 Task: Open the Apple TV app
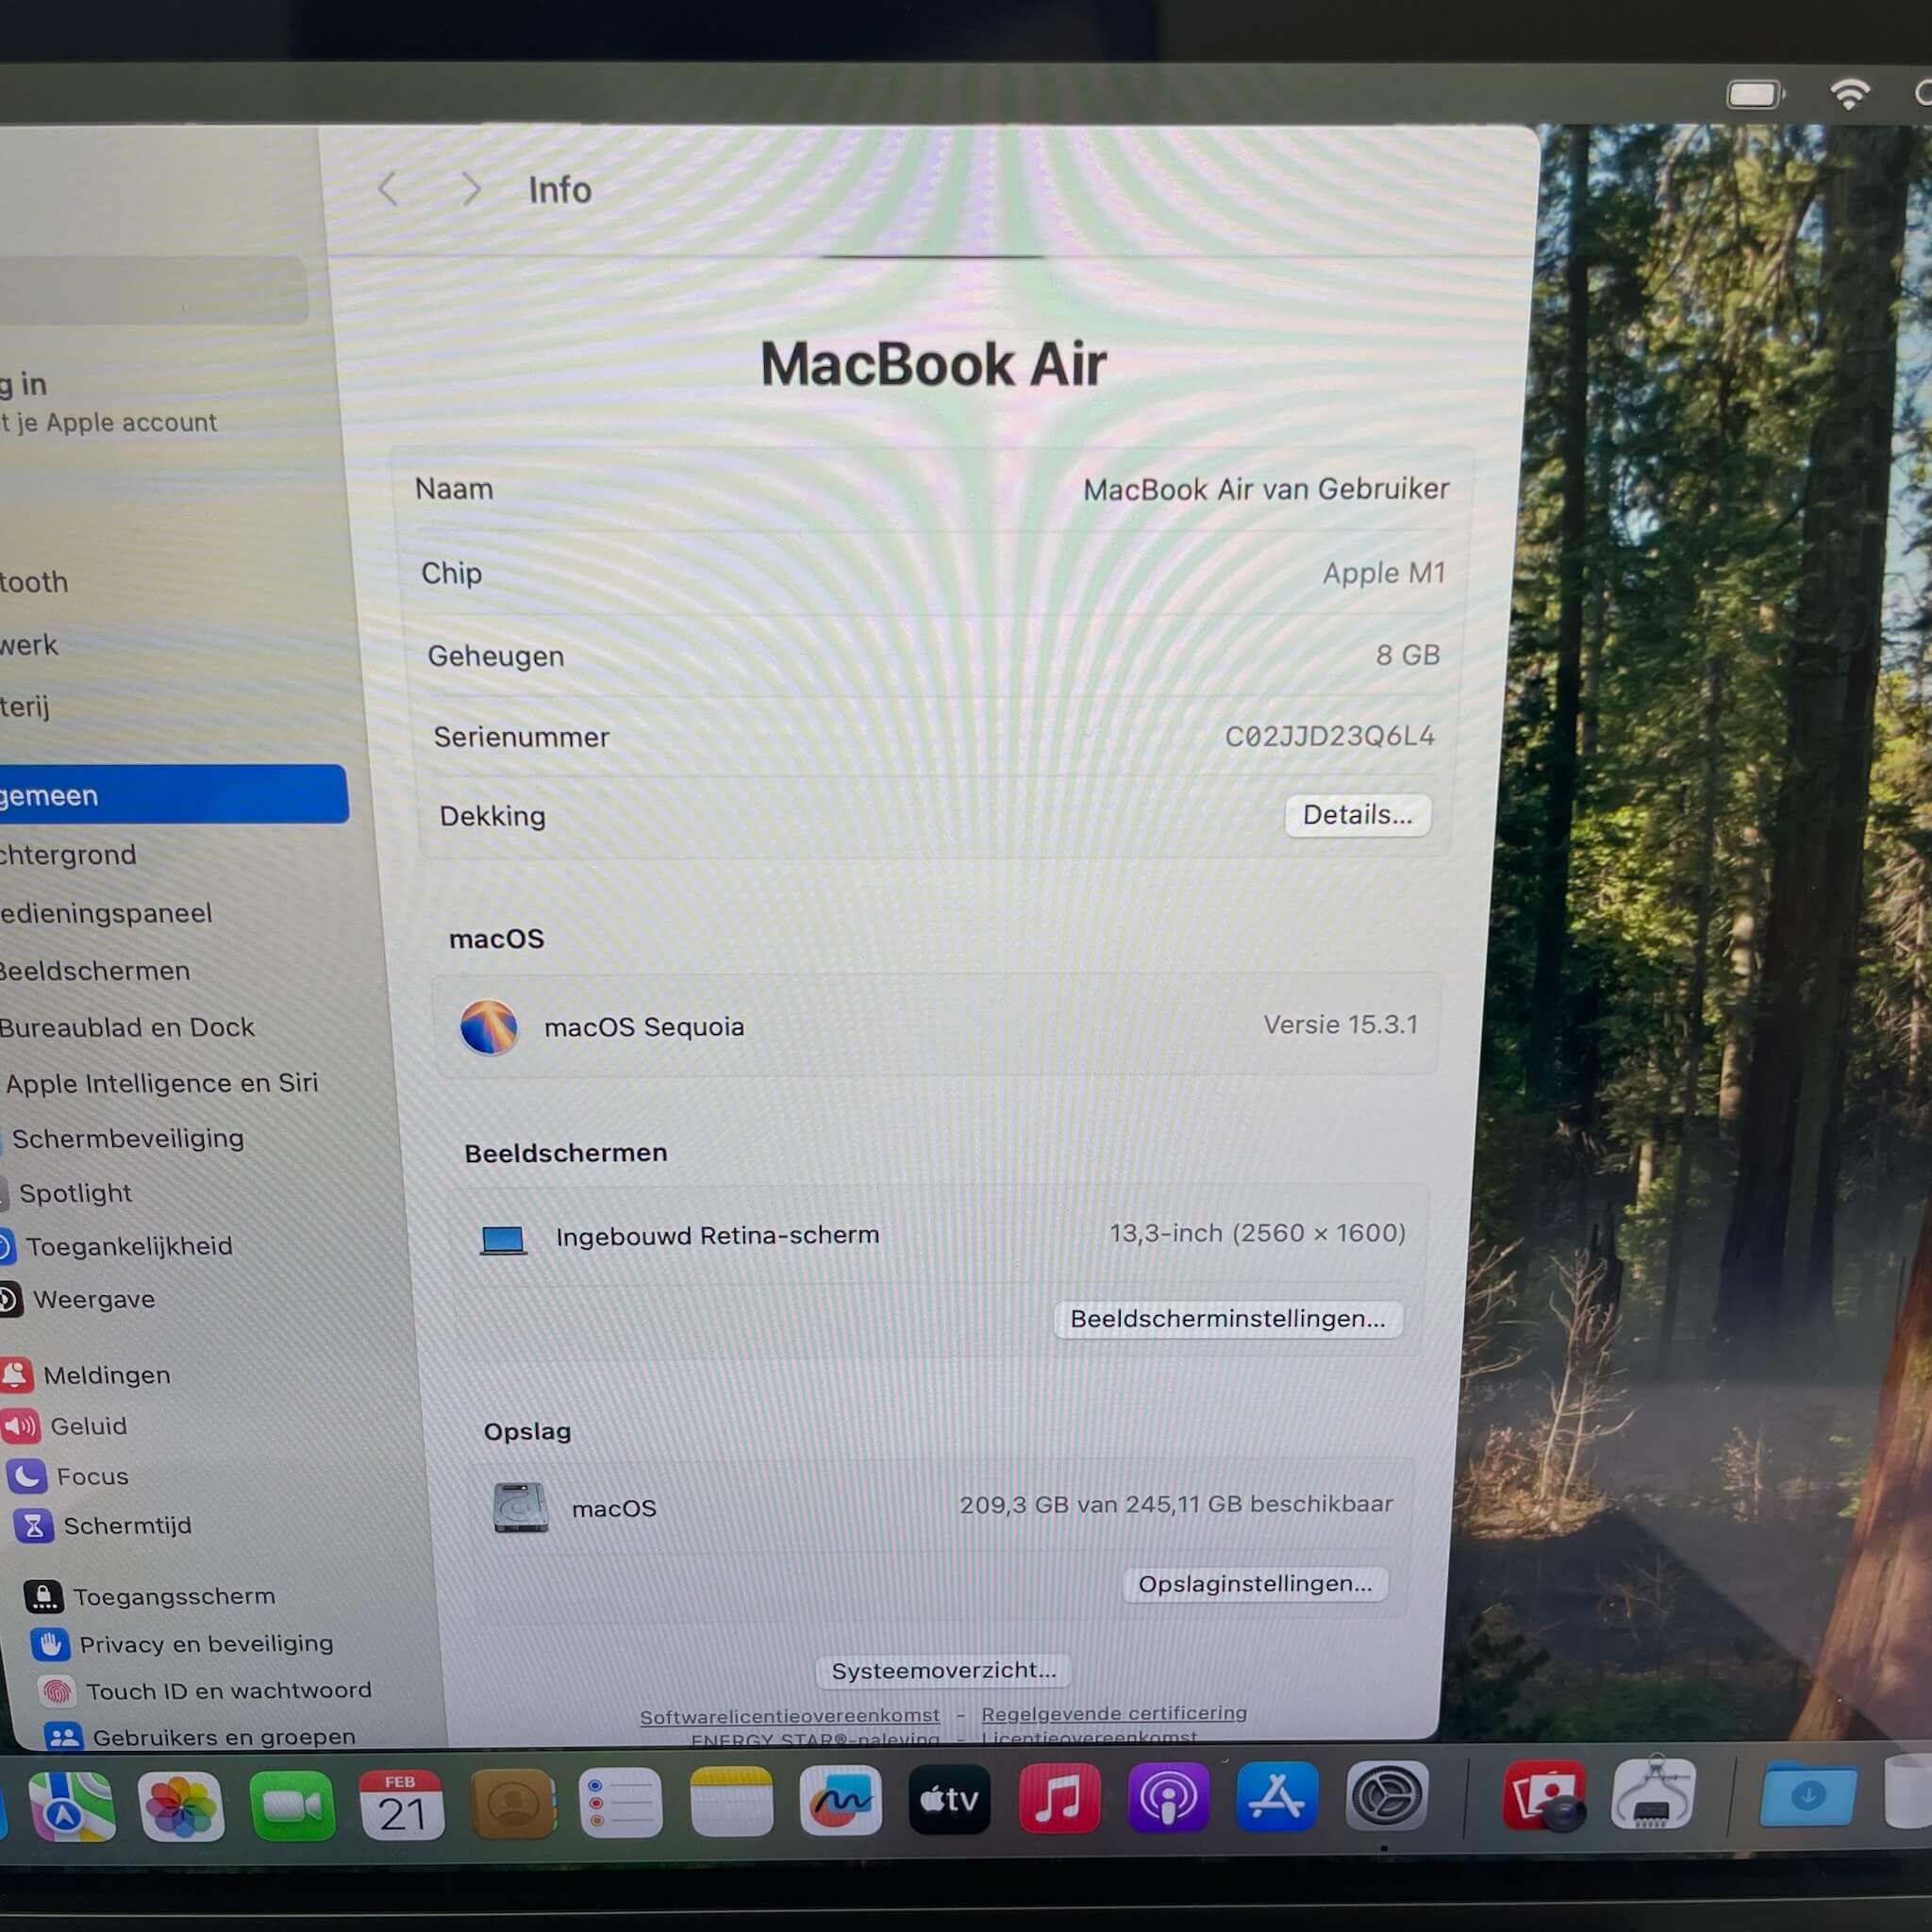[949, 1799]
